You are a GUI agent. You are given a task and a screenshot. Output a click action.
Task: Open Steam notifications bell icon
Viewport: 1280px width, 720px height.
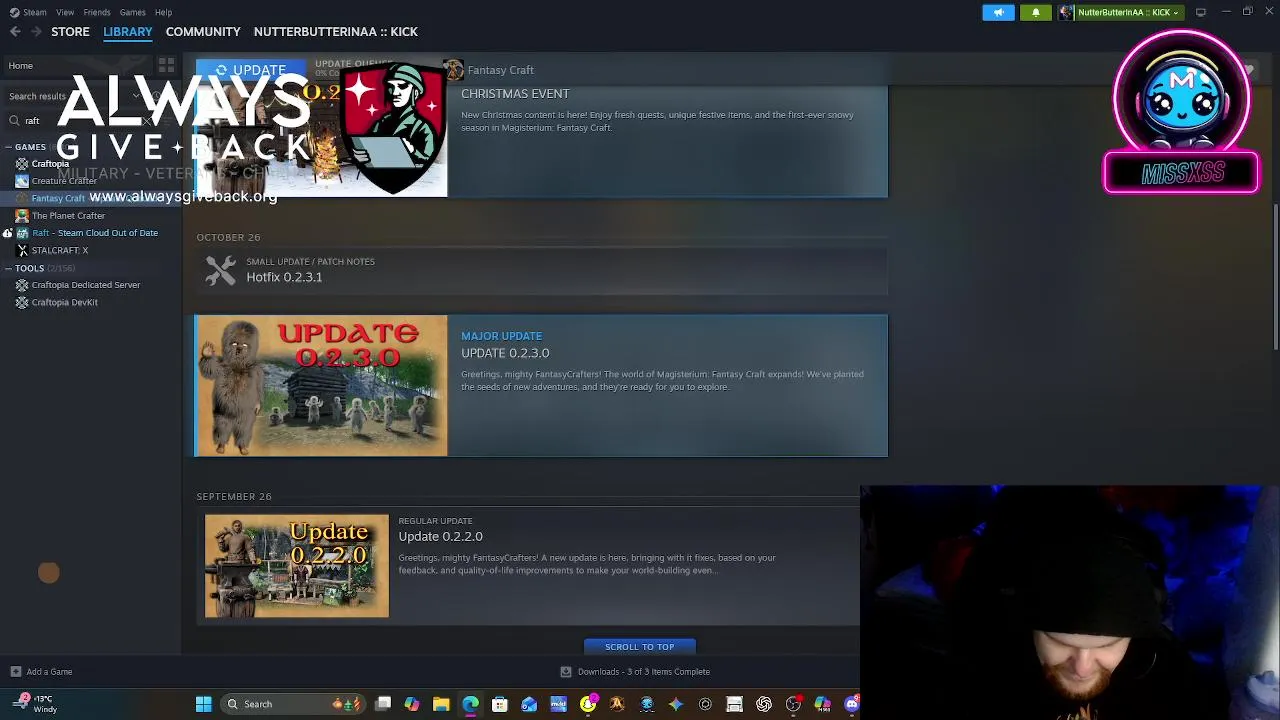tap(1036, 12)
